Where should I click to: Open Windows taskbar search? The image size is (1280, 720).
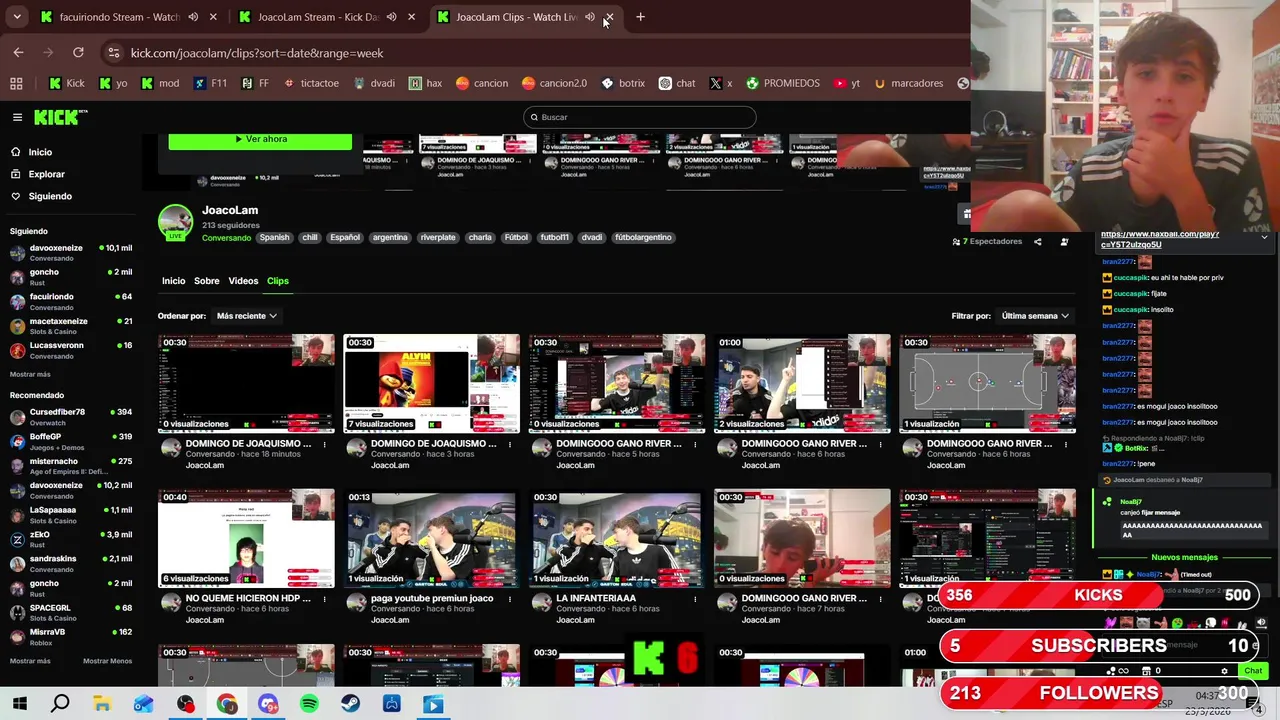(60, 704)
